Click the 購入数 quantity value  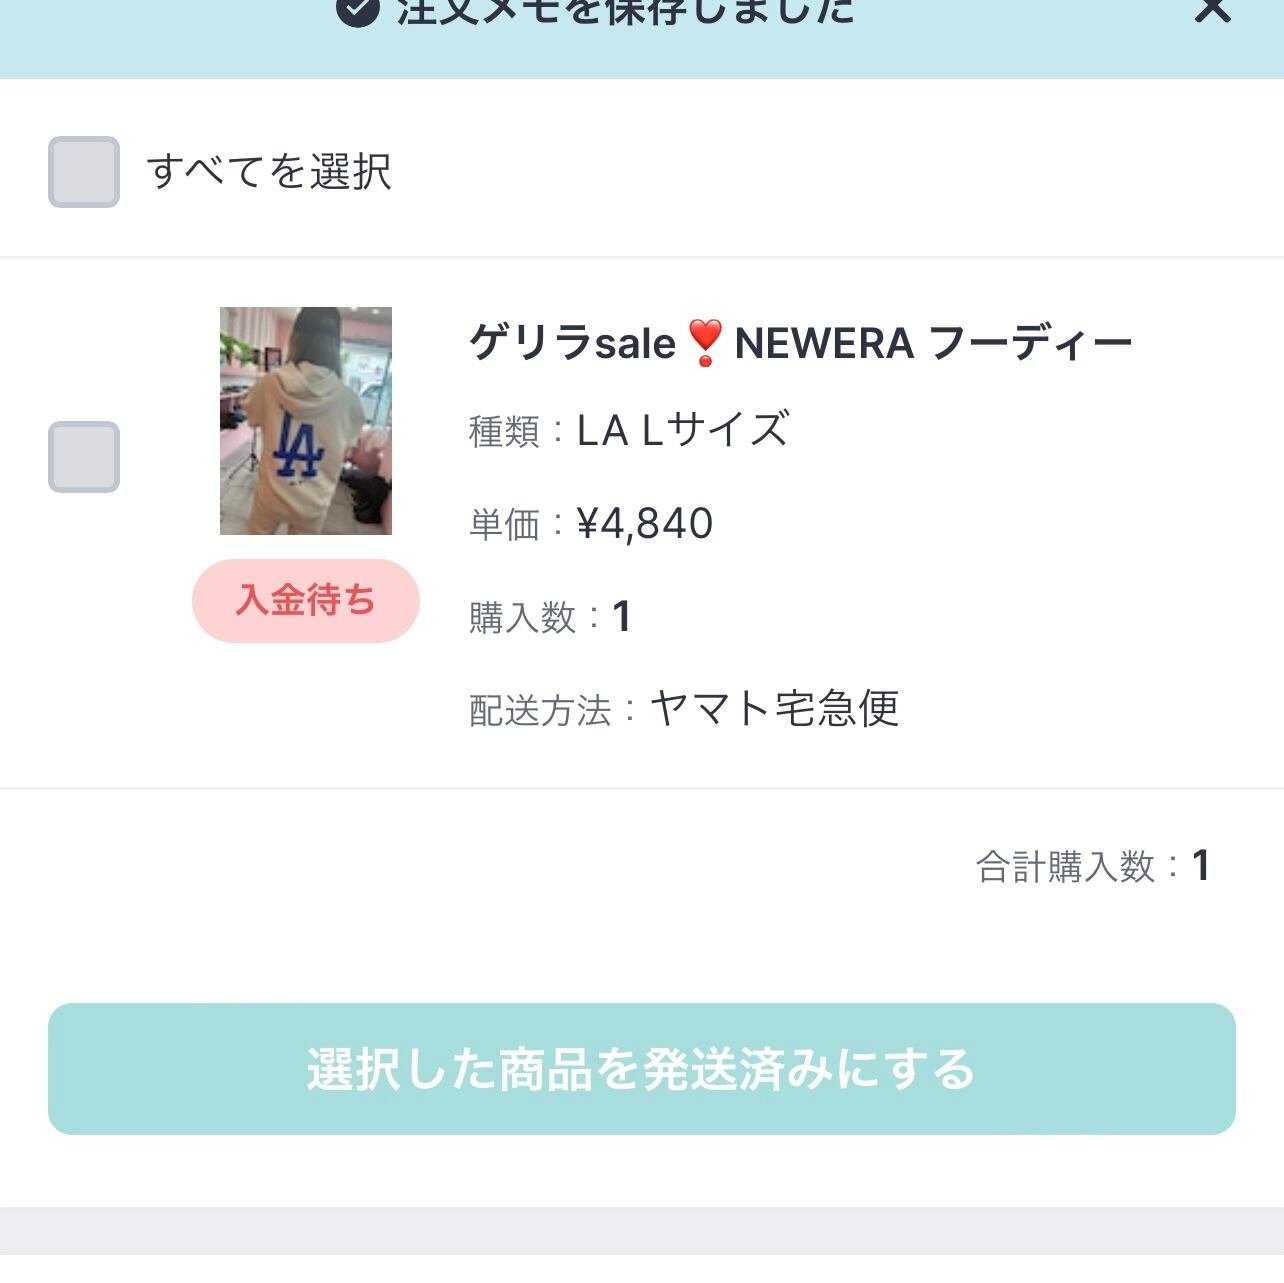point(622,616)
